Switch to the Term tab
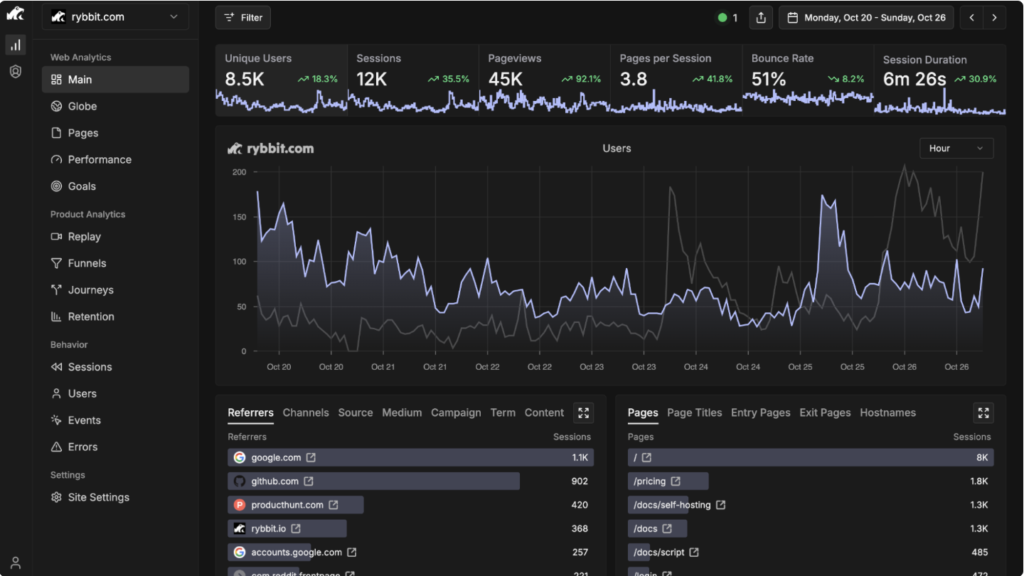Screen dimensions: 1024x576 (503, 413)
